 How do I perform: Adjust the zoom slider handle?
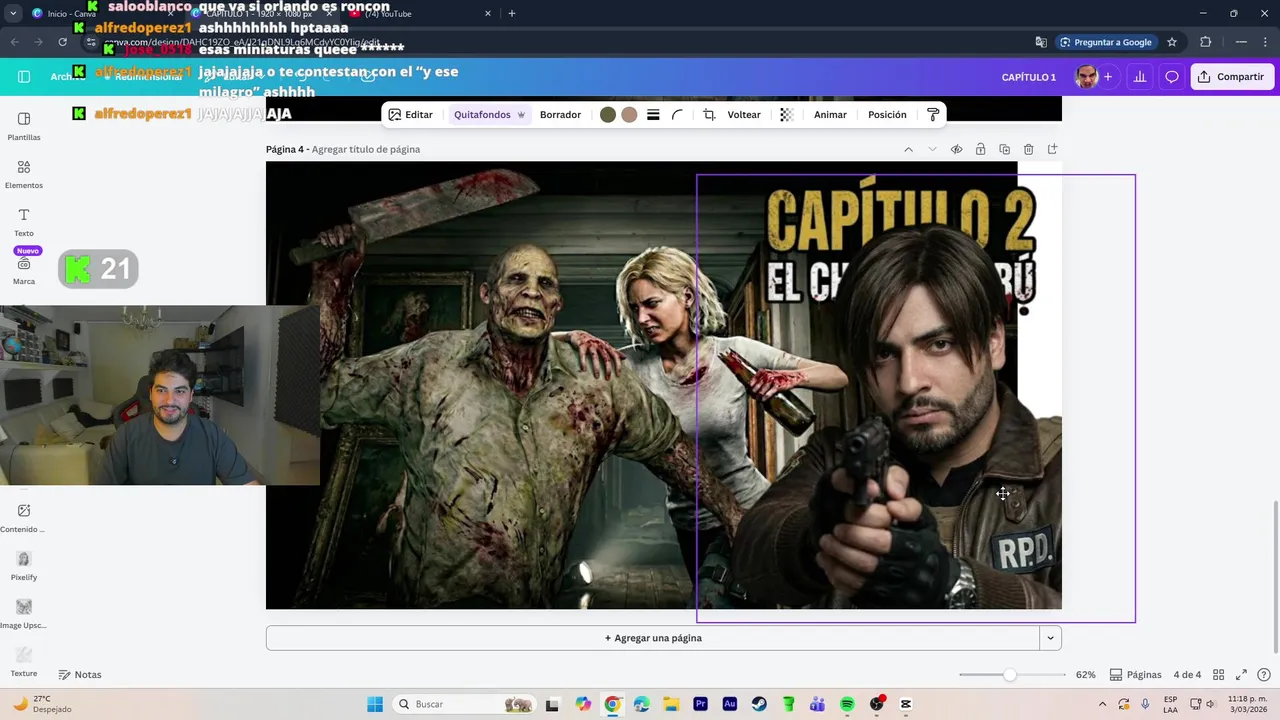(x=1010, y=675)
